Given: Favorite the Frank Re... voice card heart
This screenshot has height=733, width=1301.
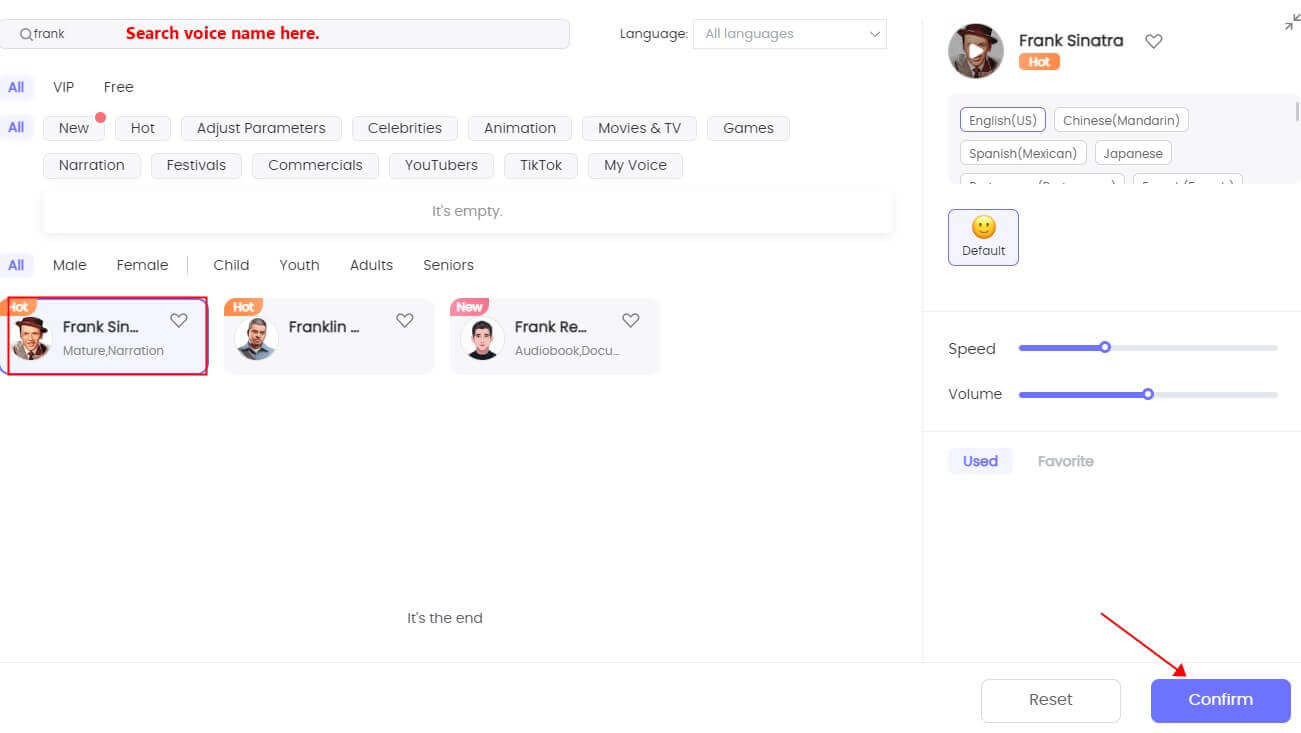Looking at the screenshot, I should click(631, 320).
